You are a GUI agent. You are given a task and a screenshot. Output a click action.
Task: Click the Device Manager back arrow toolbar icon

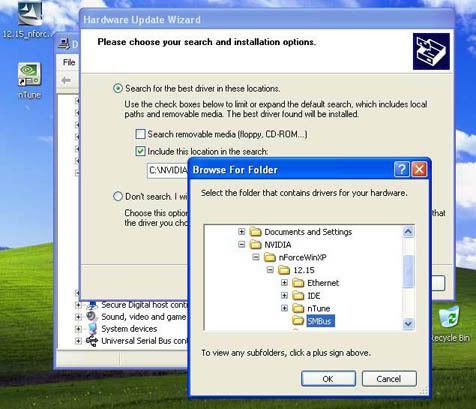point(66,80)
